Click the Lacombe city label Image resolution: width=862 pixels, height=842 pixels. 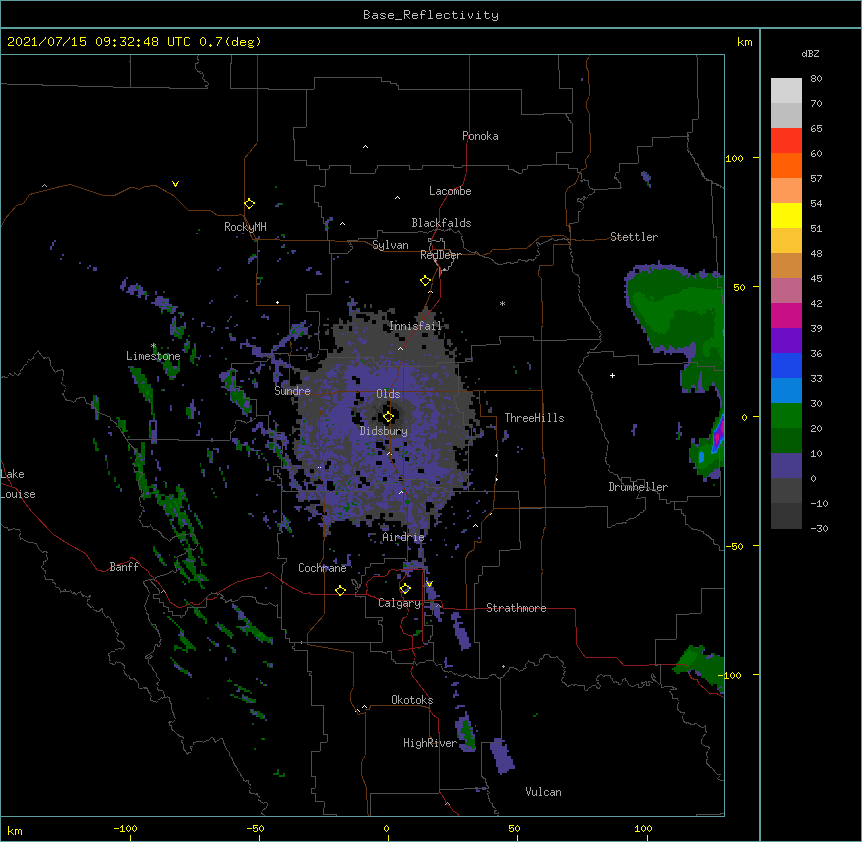point(450,191)
